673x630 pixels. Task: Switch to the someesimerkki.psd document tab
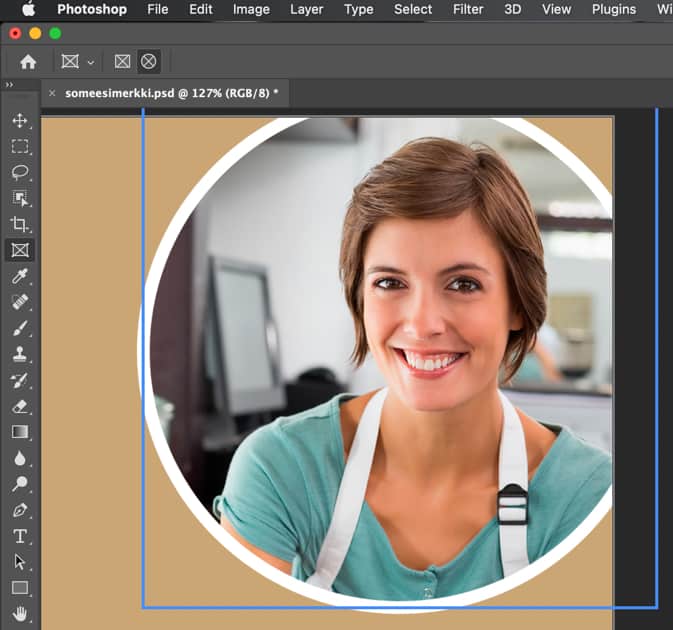(171, 93)
